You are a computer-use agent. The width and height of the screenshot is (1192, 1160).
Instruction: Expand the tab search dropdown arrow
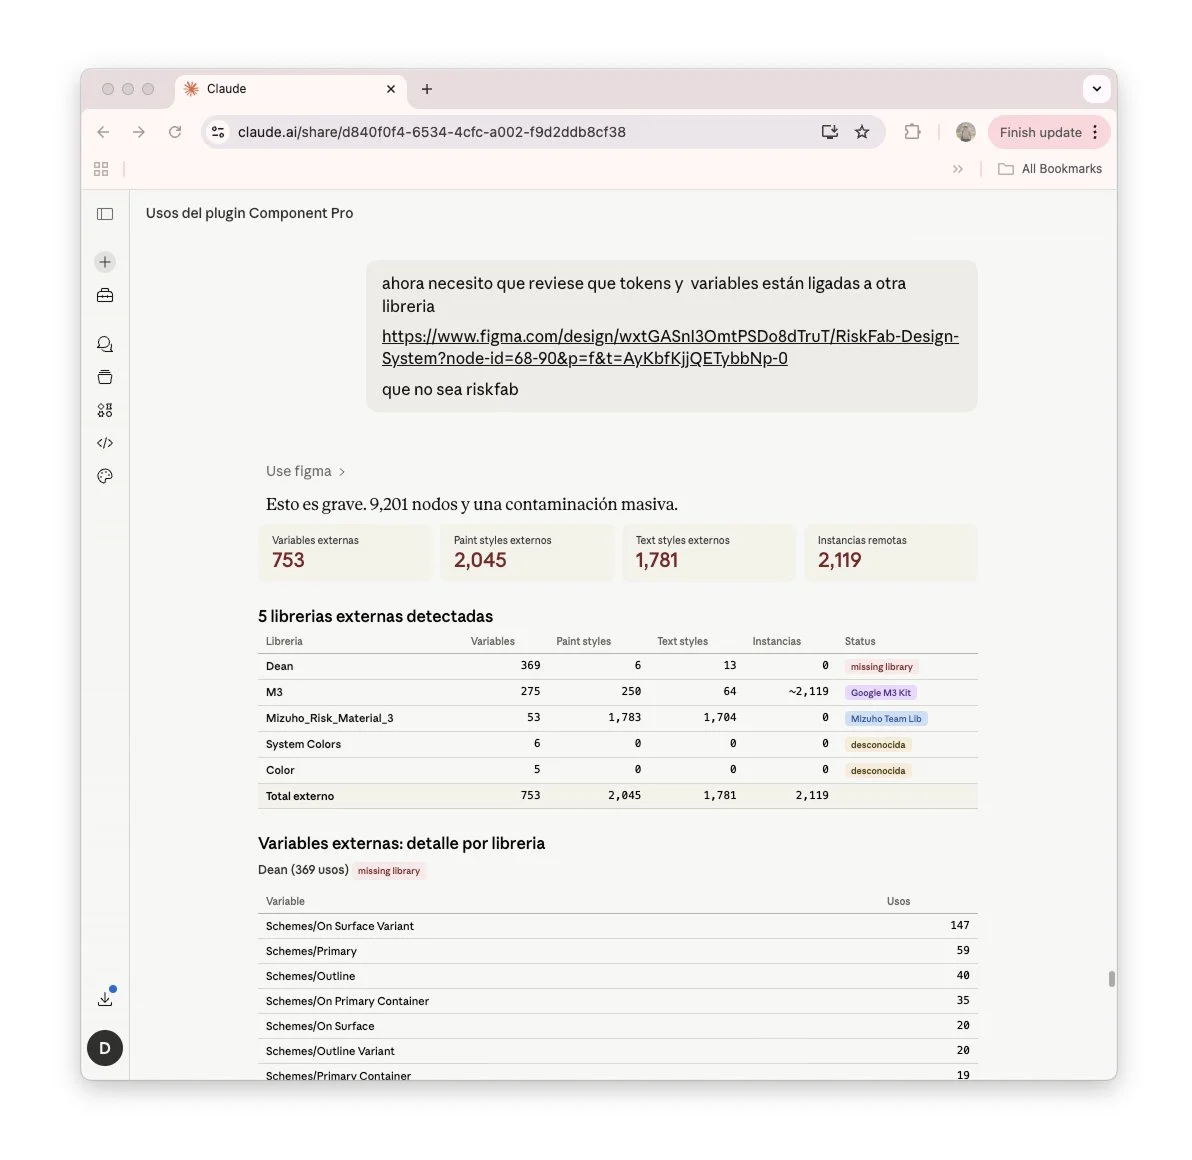[1096, 89]
